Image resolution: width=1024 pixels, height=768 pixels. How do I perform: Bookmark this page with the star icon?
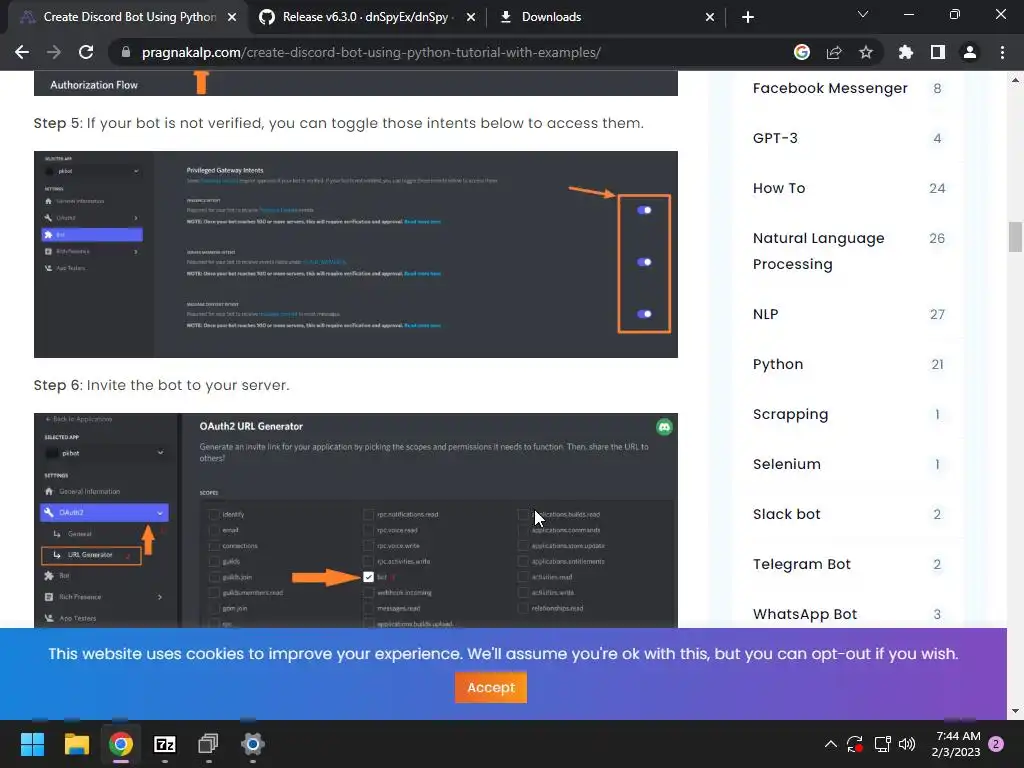pyautogui.click(x=866, y=52)
